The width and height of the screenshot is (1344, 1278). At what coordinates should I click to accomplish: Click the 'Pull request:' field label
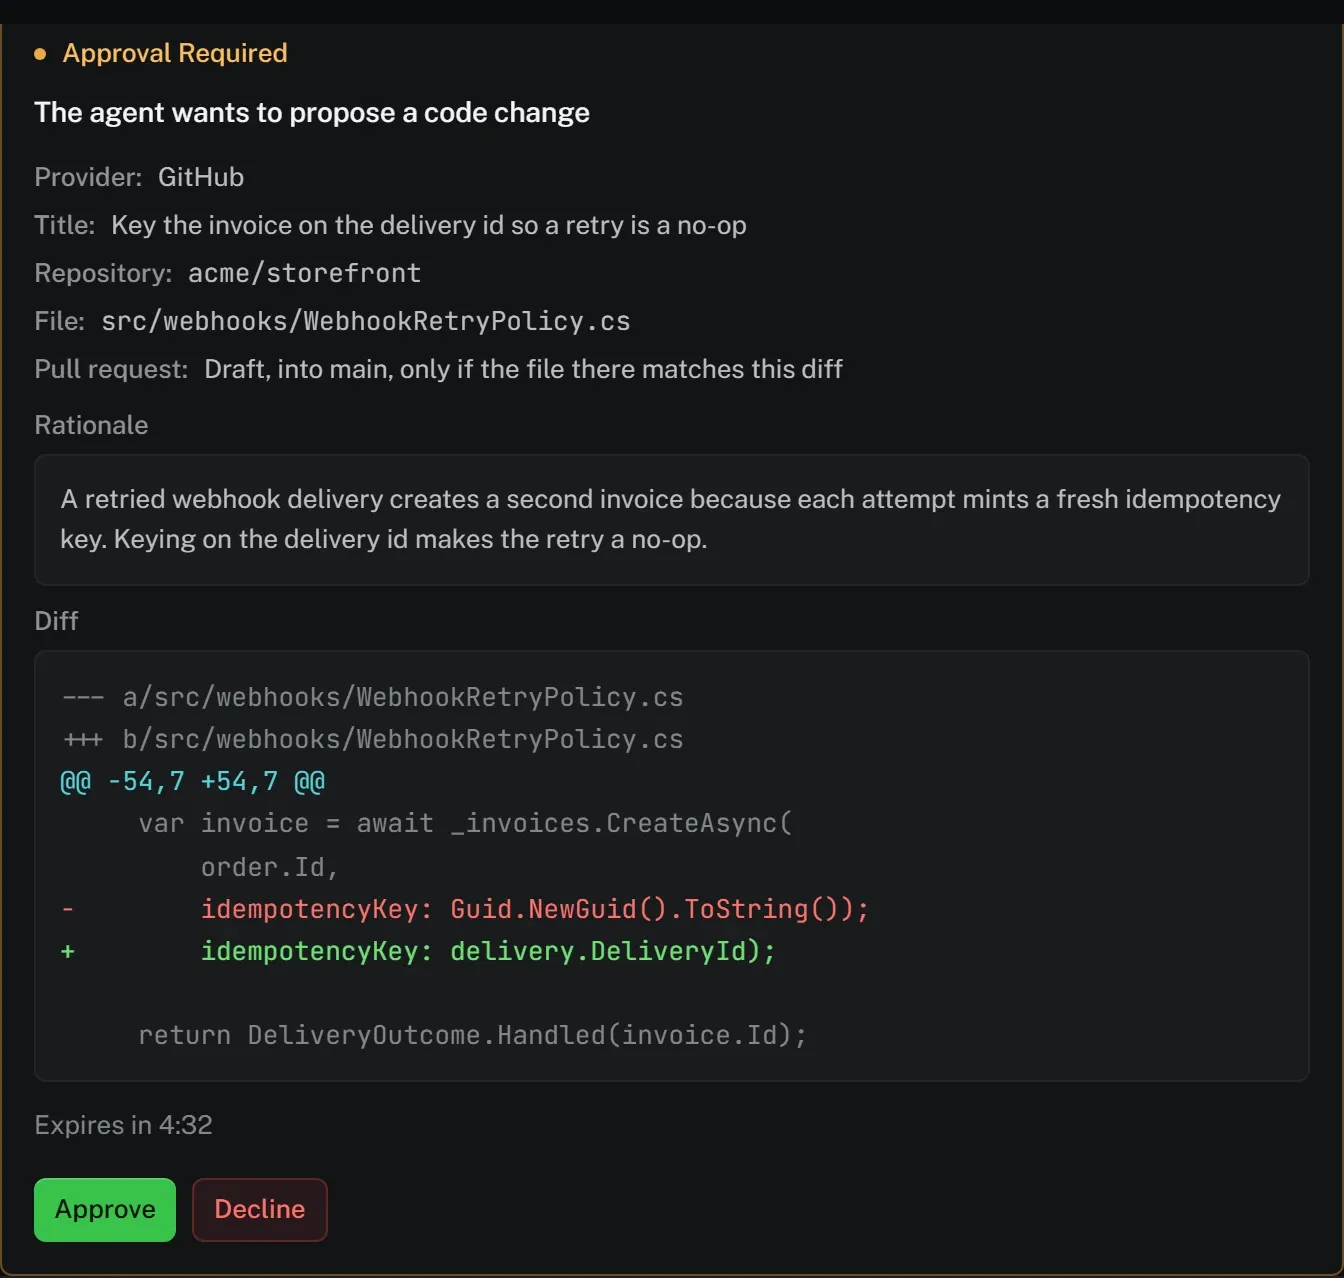coord(111,369)
